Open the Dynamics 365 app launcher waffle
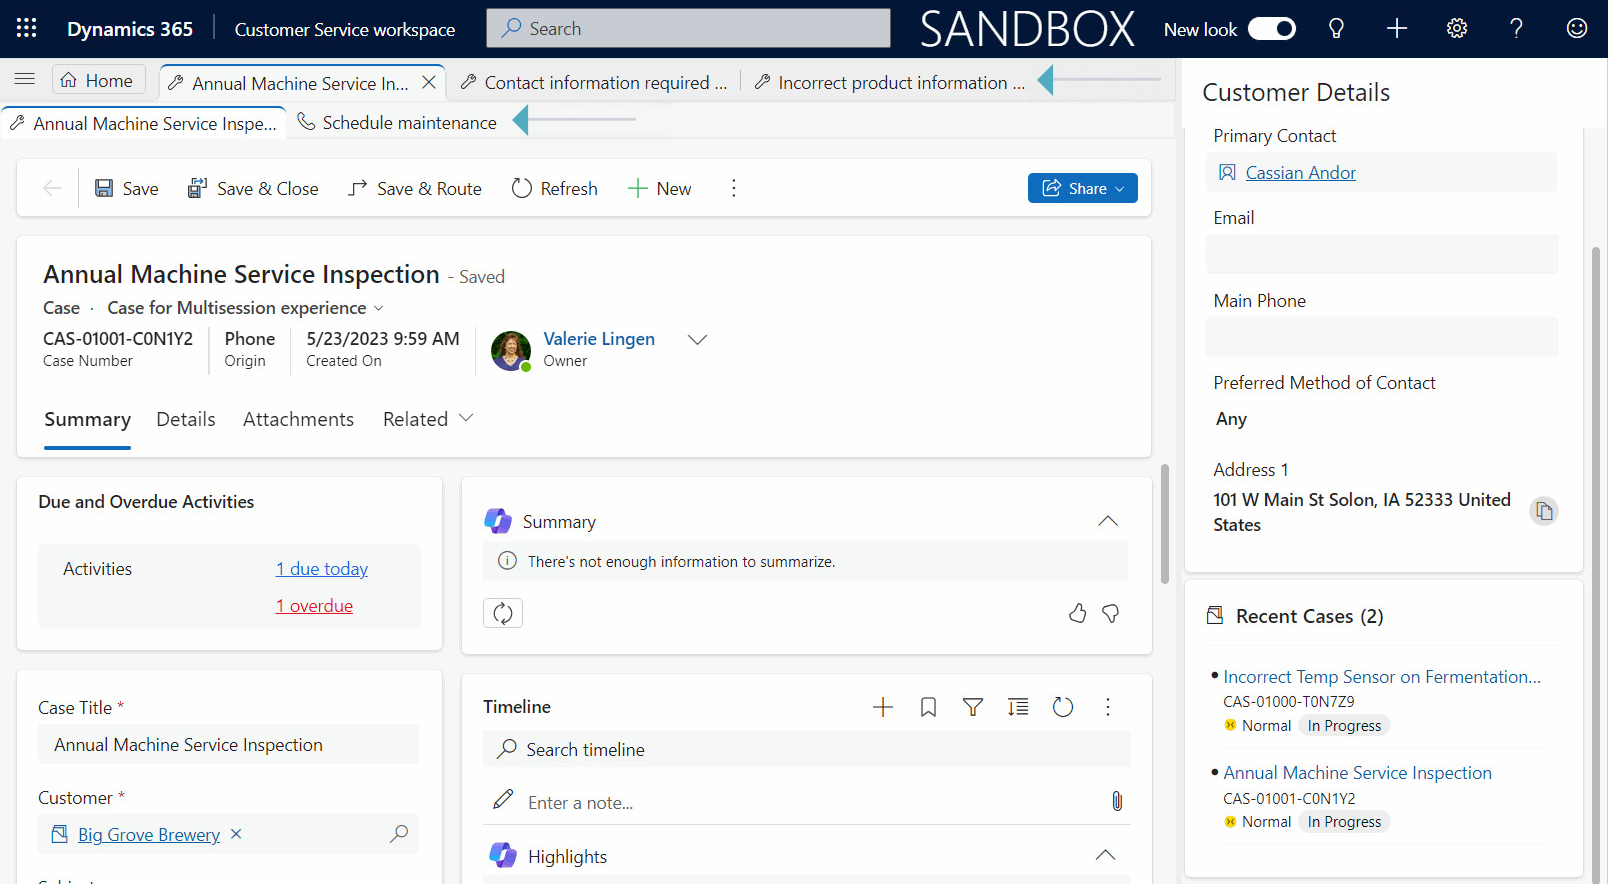 coord(27,28)
